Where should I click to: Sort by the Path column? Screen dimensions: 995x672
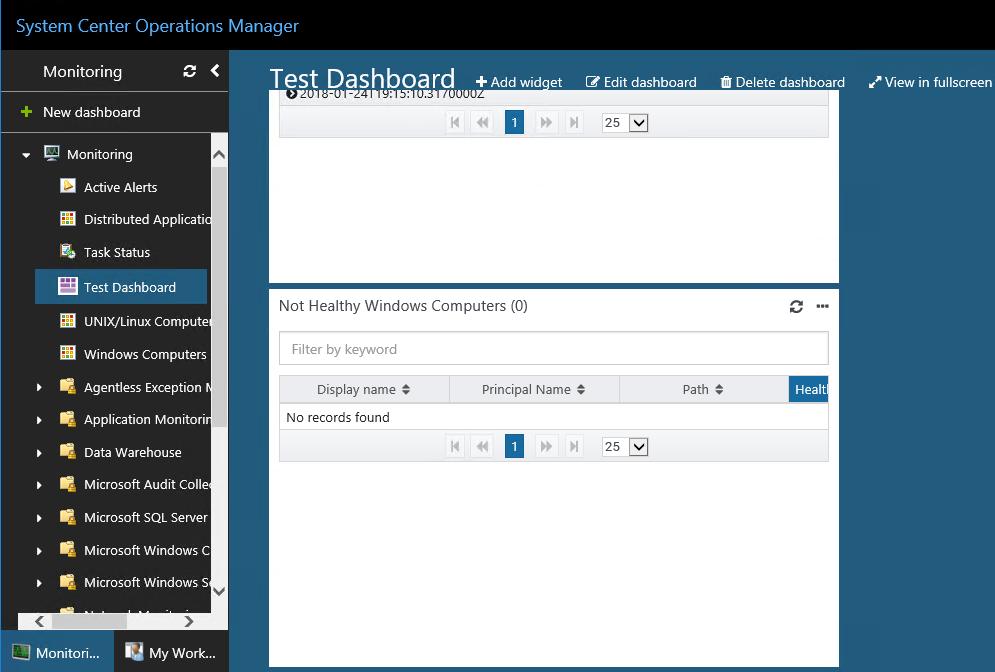tap(704, 390)
